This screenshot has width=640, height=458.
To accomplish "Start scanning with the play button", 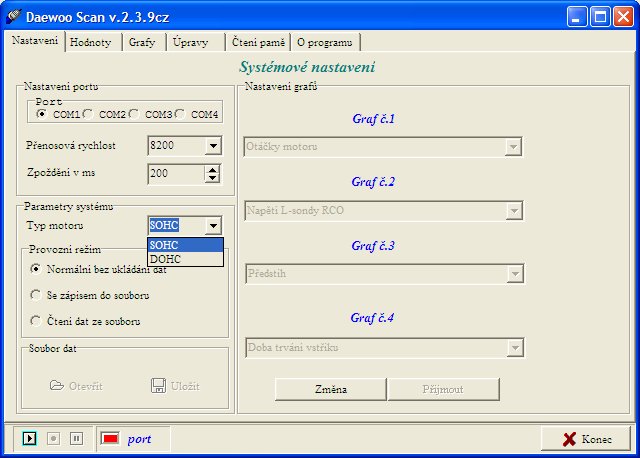I will 29,439.
